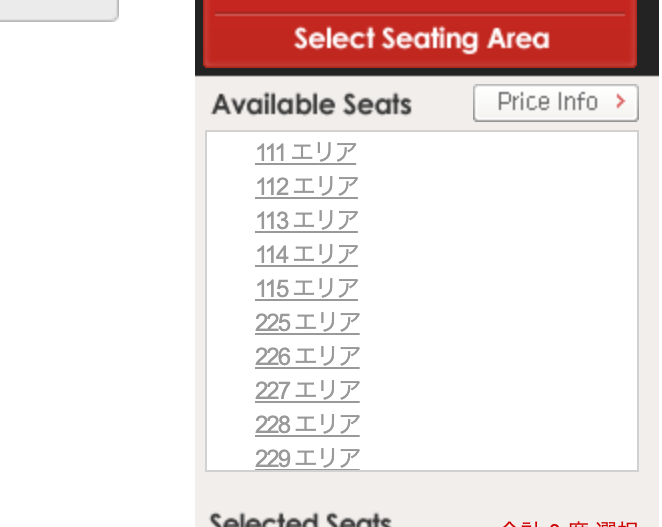Open the 113 エリア area link
This screenshot has height=527, width=662.
tap(306, 221)
